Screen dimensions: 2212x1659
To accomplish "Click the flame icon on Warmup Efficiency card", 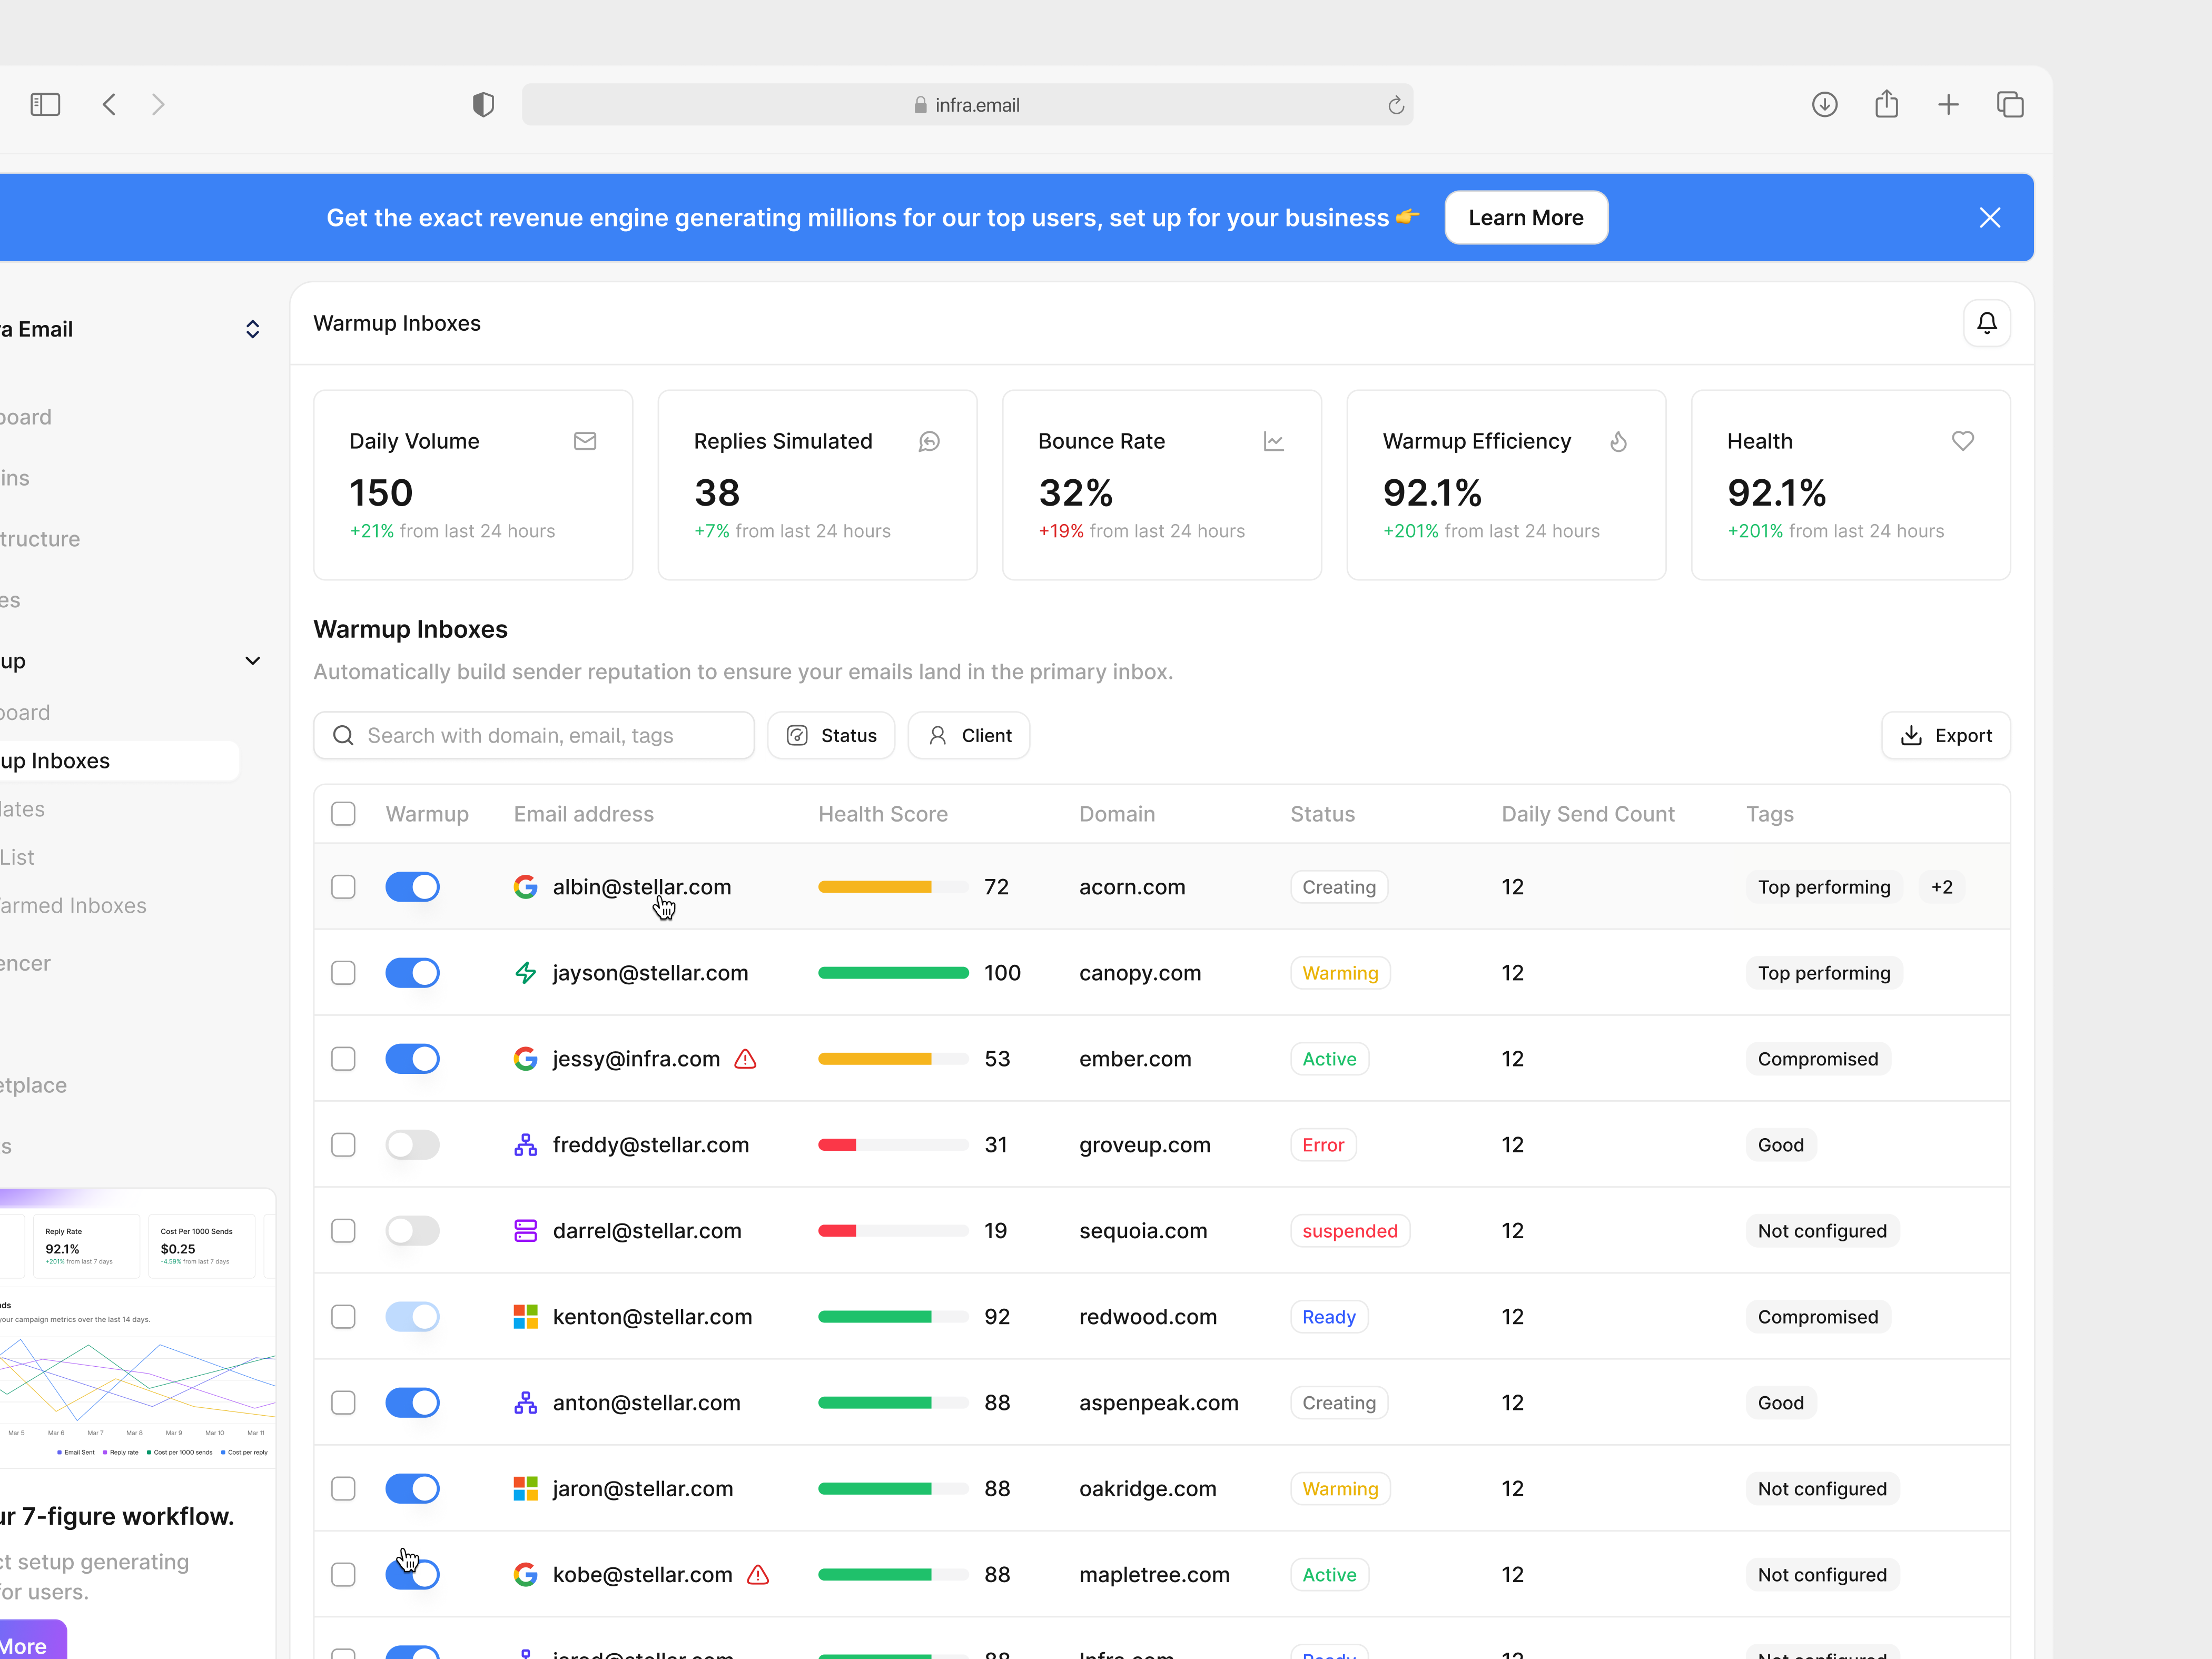I will click(1619, 441).
